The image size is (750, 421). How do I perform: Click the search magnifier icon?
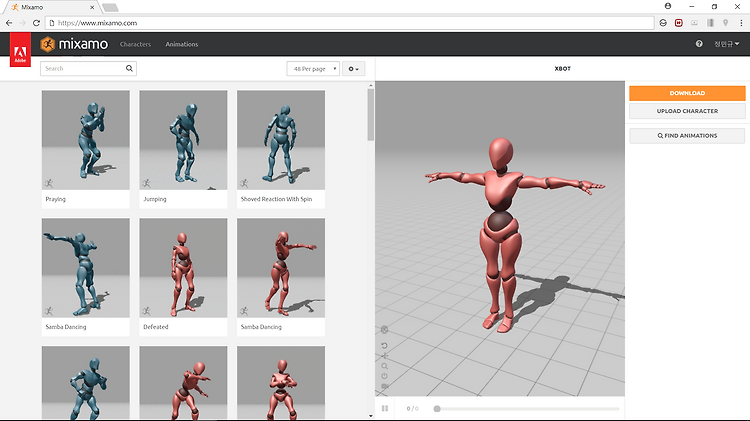[129, 68]
